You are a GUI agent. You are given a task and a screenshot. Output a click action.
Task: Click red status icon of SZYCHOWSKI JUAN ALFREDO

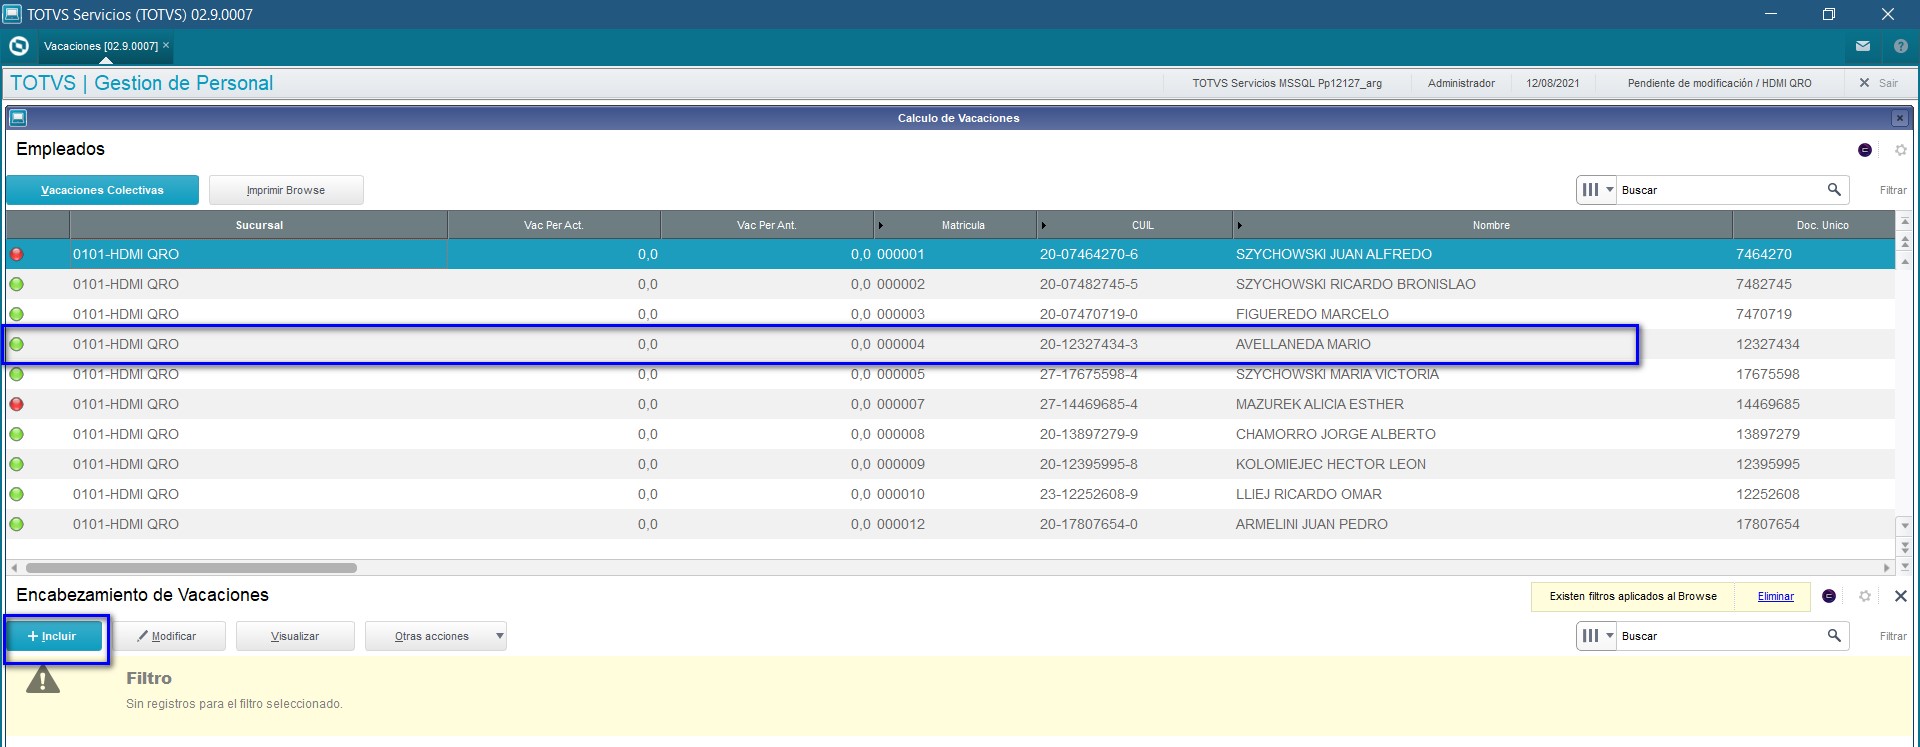[x=17, y=254]
